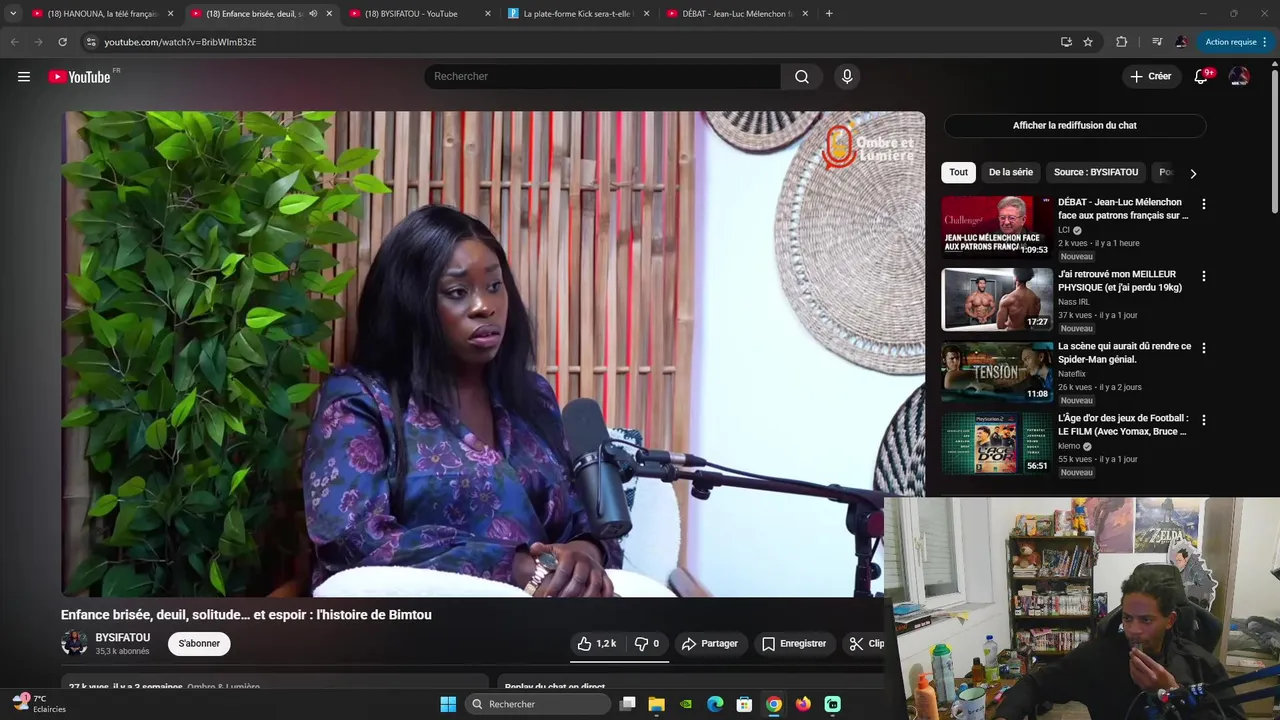Click the Partager button

710,644
